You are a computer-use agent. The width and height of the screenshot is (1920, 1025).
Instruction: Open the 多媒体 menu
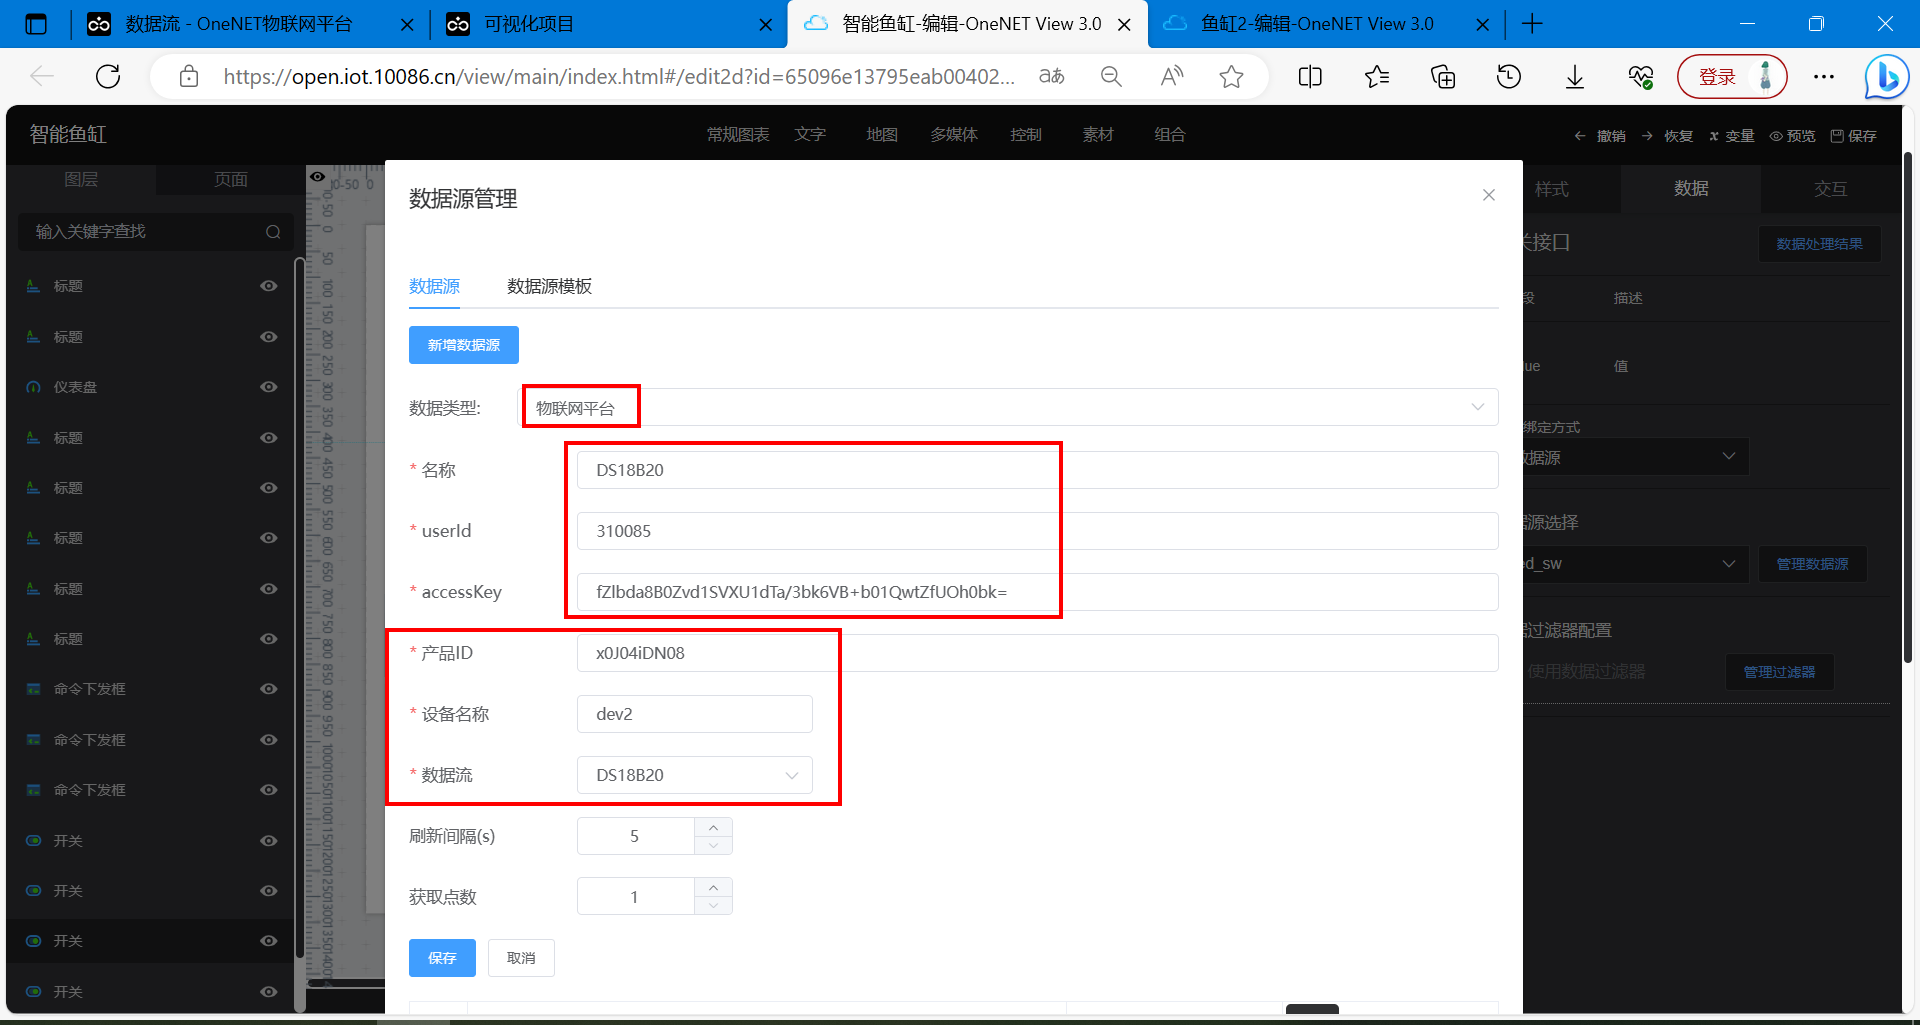click(x=954, y=135)
